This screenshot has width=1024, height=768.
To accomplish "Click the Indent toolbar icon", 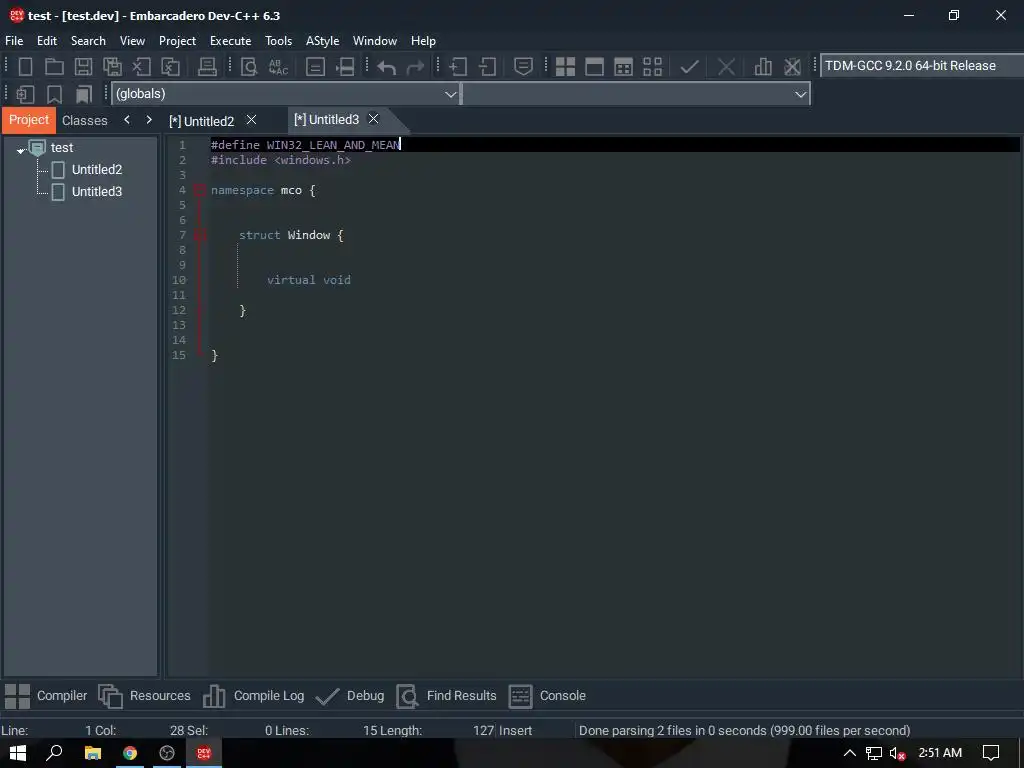I will (458, 67).
